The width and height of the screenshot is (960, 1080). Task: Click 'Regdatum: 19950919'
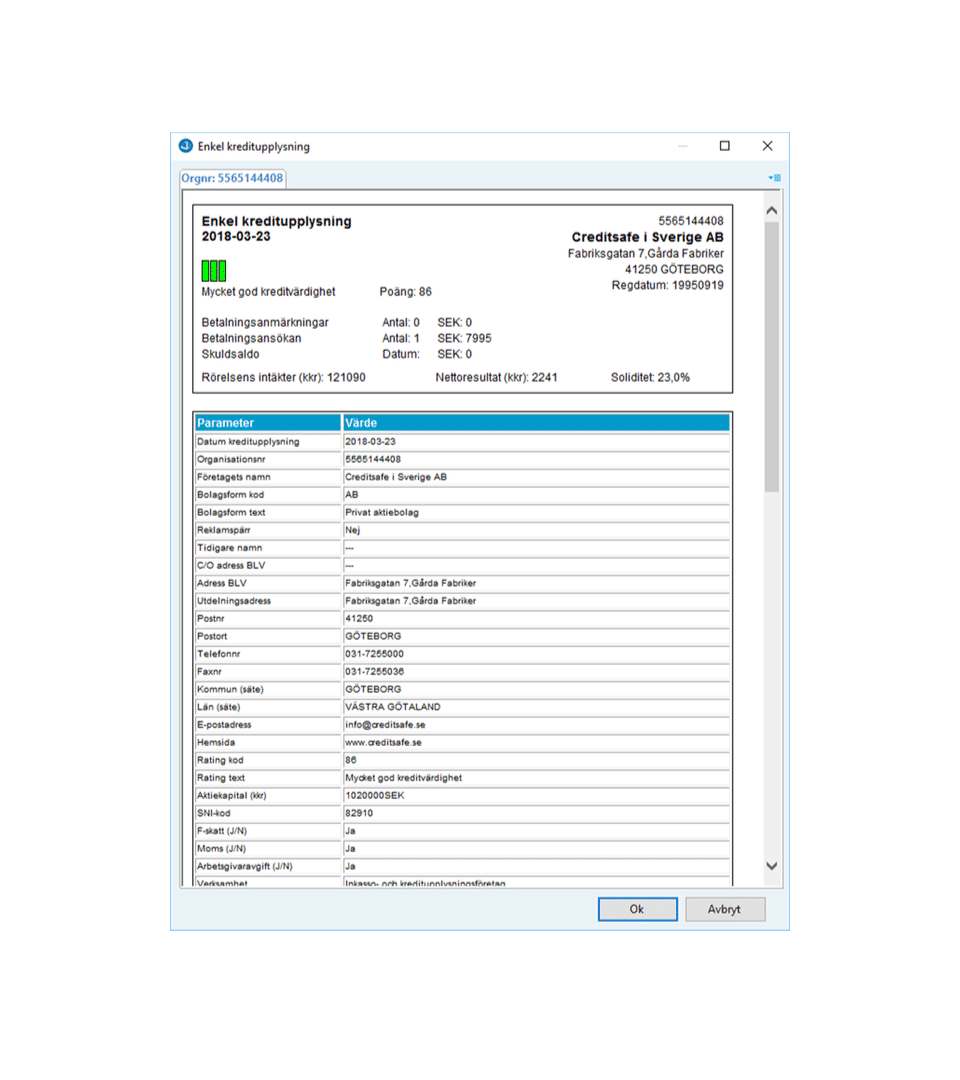[667, 285]
